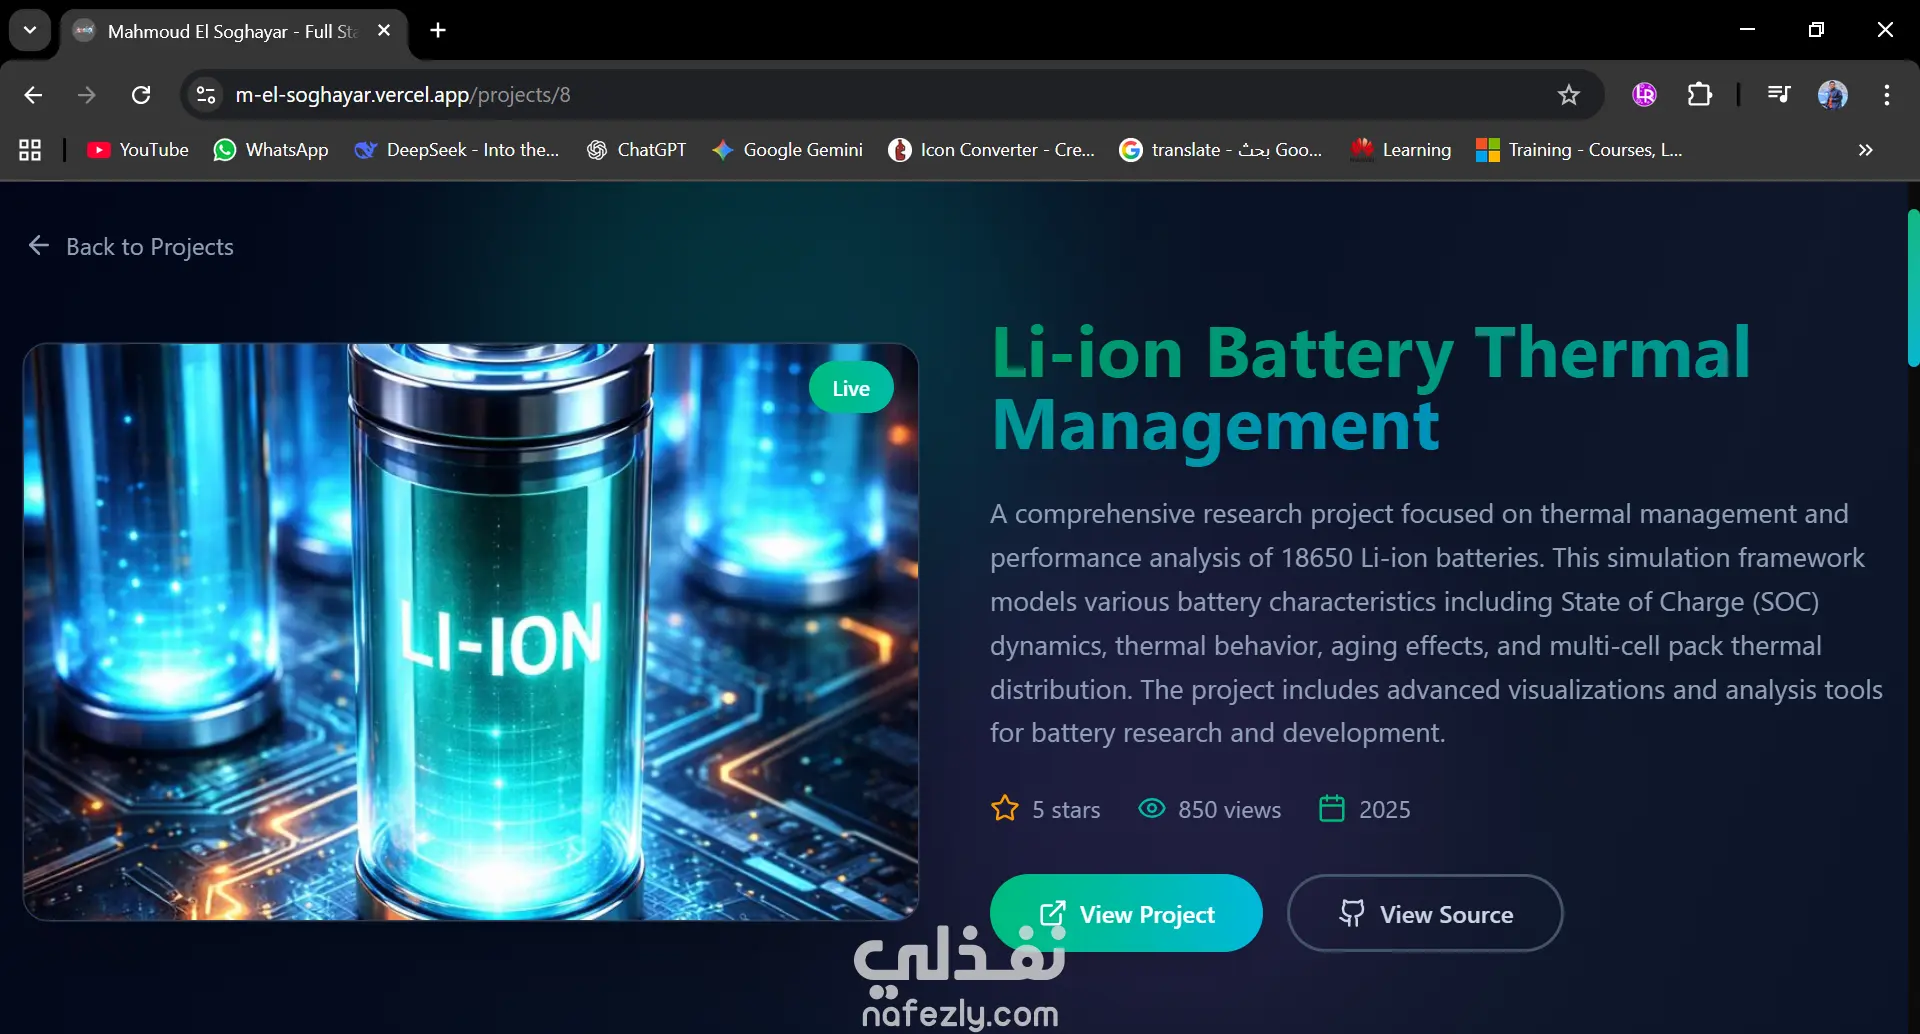This screenshot has height=1034, width=1920.
Task: View site information icon in address bar
Action: [x=206, y=95]
